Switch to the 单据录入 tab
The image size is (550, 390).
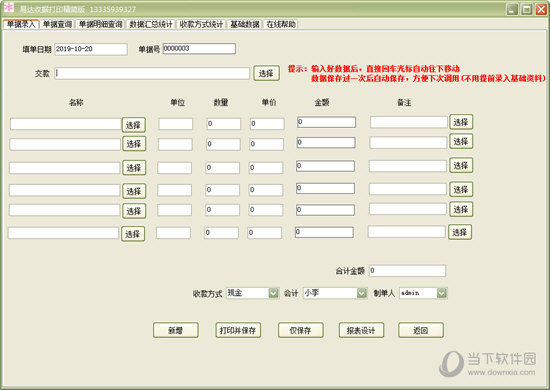[21, 24]
